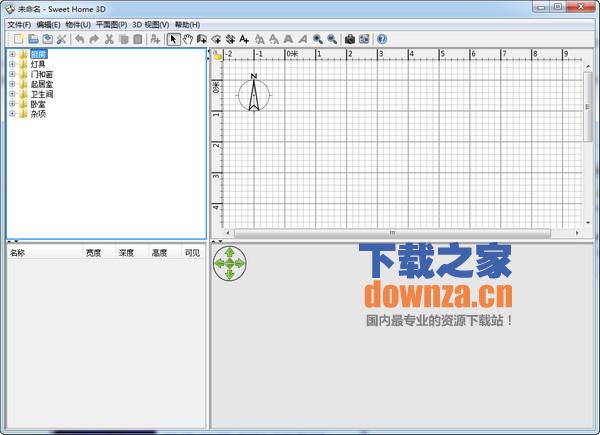The height and width of the screenshot is (435, 600).
Task: Click the 3D view up navigation arrow
Action: 230,252
